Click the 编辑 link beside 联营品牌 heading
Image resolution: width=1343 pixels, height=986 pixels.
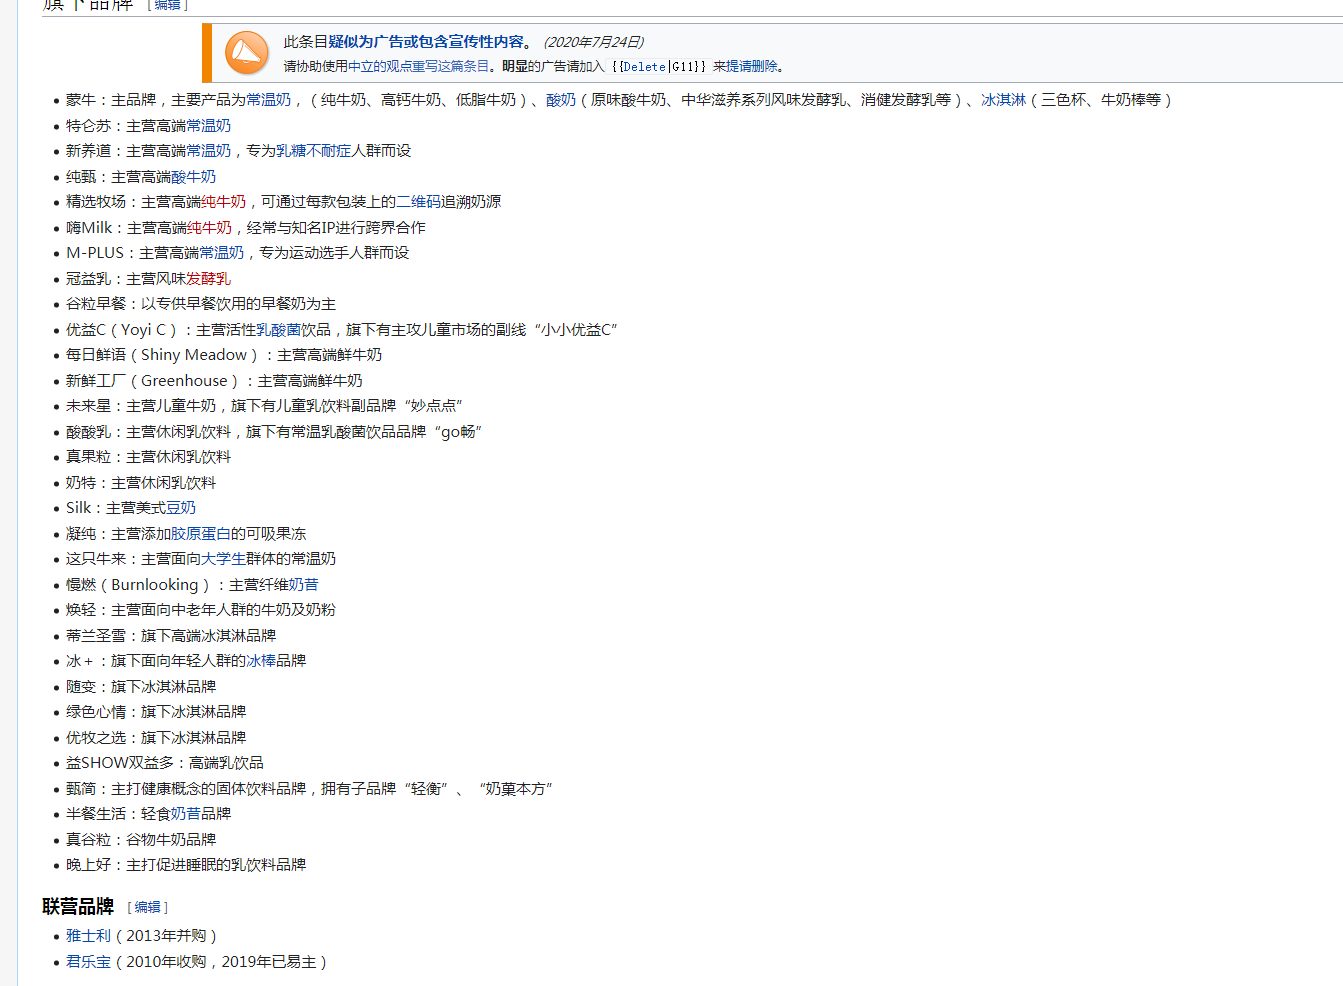(x=147, y=907)
